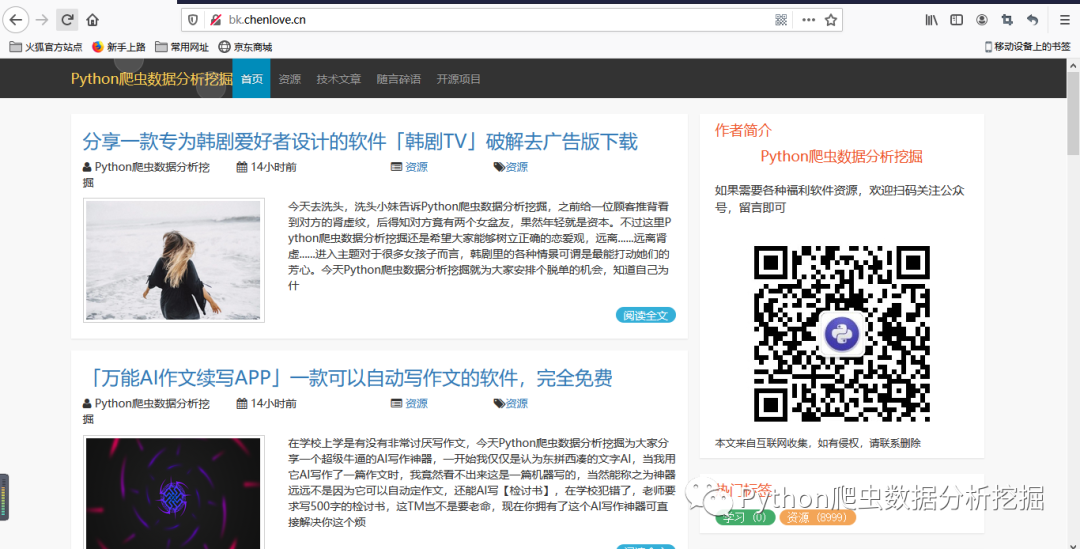Open the tracking protection shield icon
1080x549 pixels.
194,20
